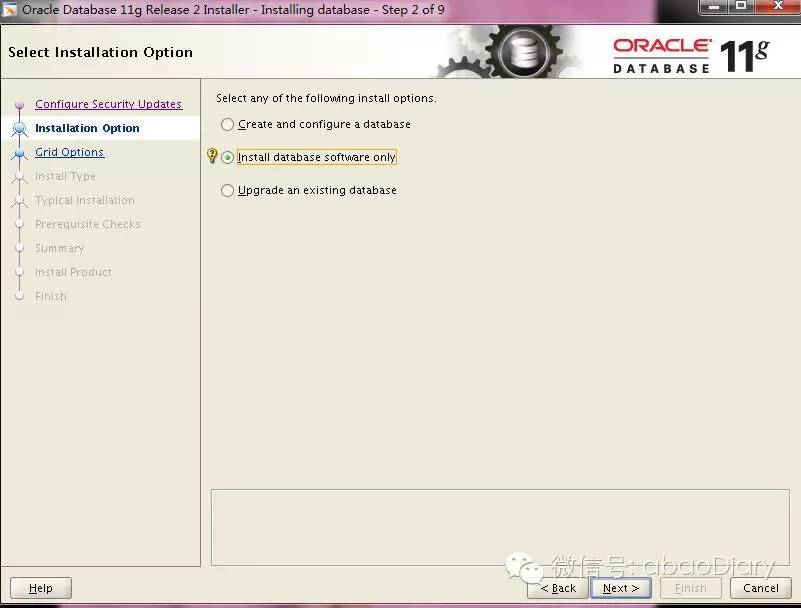801x608 pixels.
Task: Select Install database software only radio button
Action: (x=227, y=157)
